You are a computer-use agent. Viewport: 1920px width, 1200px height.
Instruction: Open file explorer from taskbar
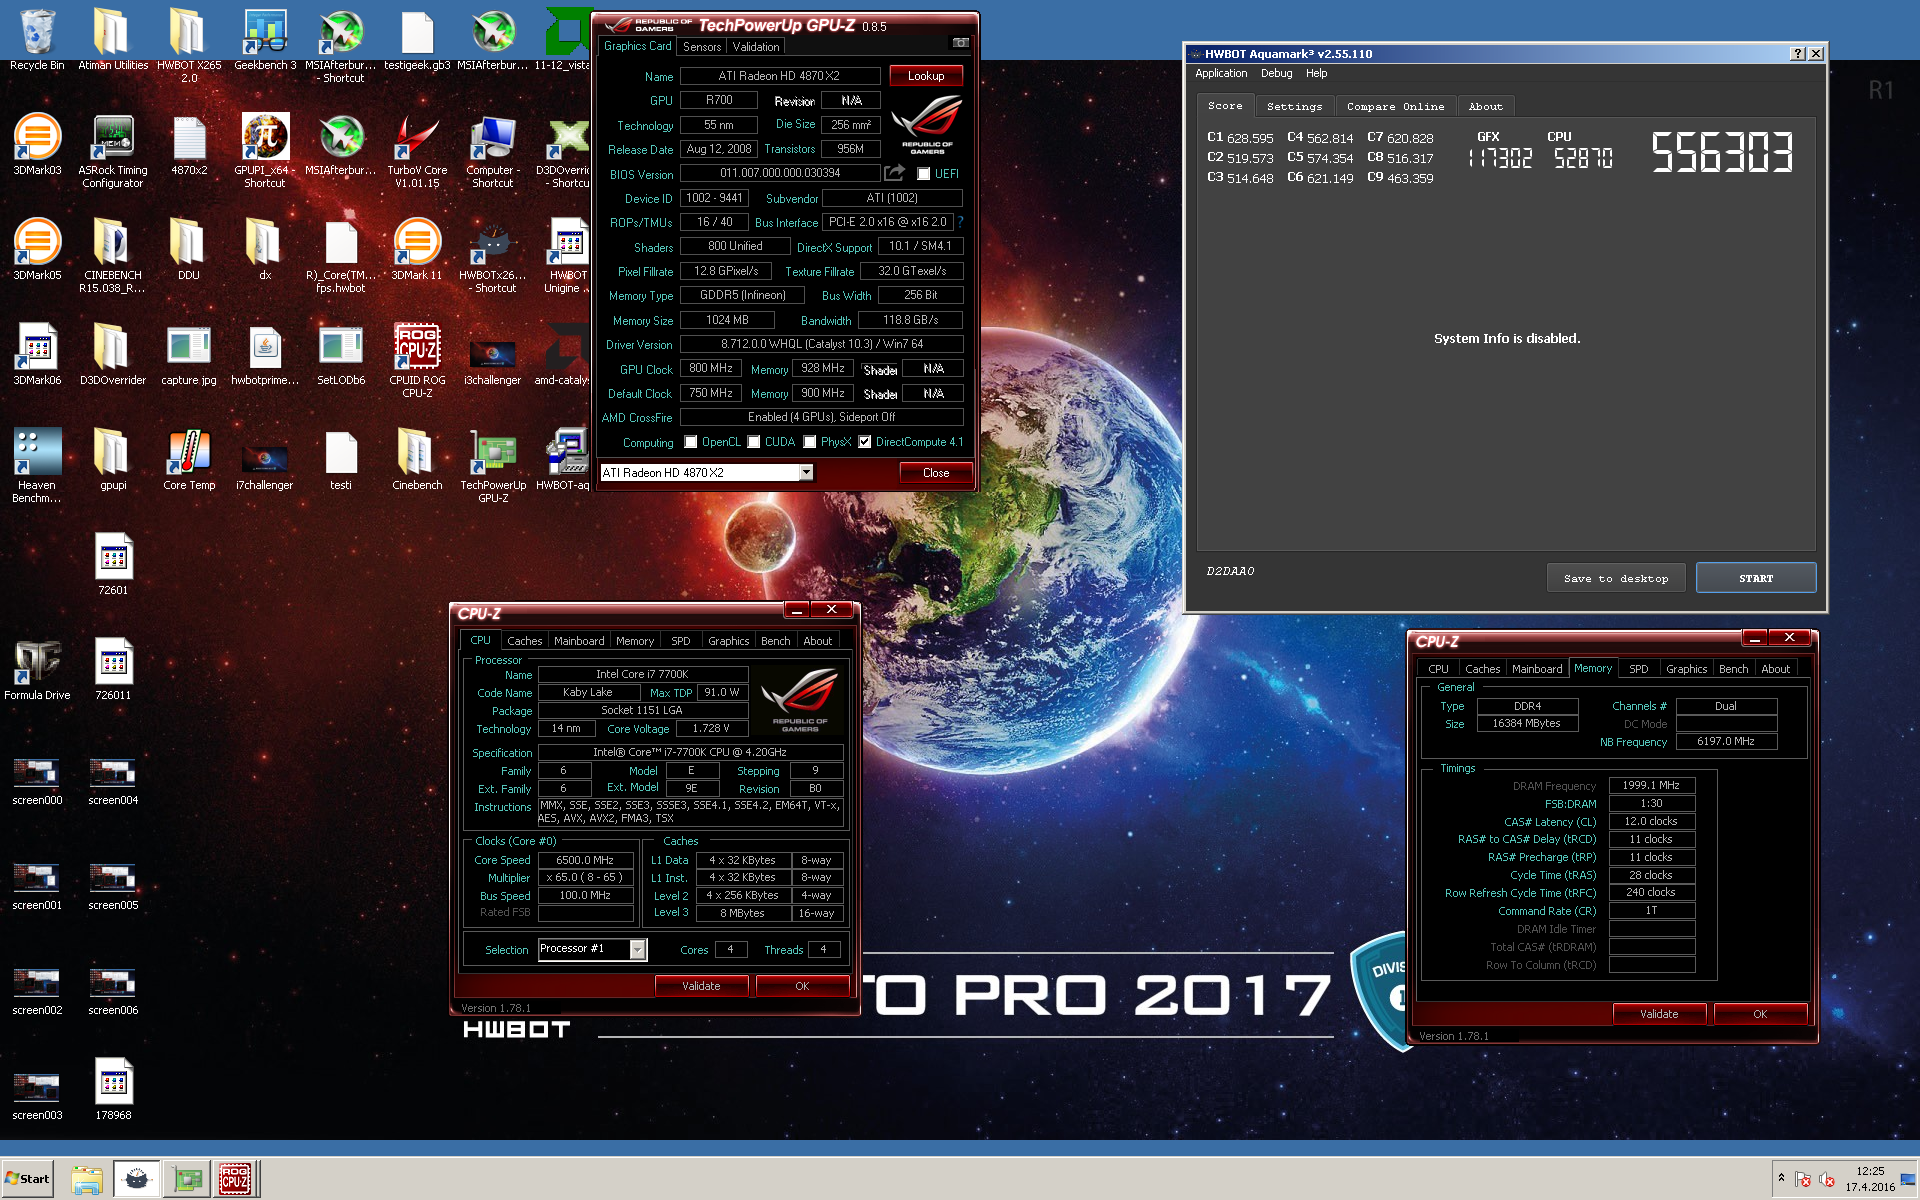coord(87,1179)
